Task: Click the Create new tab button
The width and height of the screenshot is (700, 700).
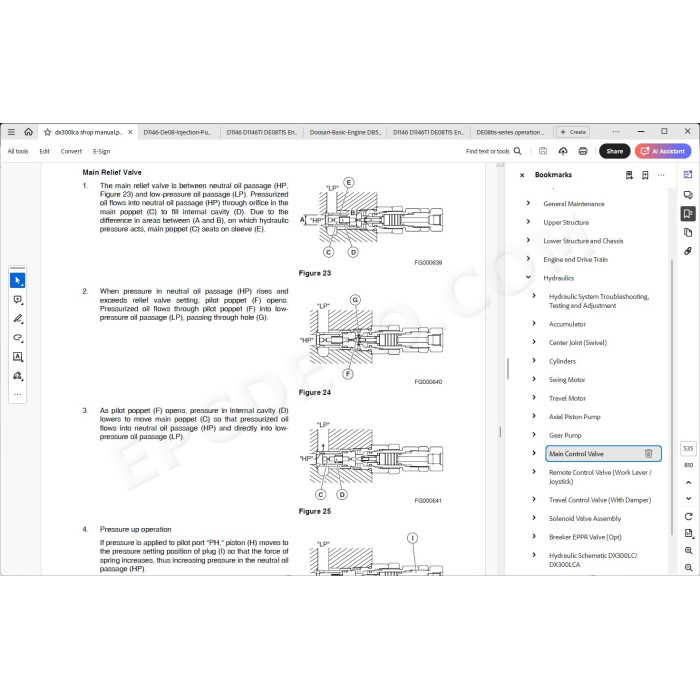Action: tap(573, 132)
